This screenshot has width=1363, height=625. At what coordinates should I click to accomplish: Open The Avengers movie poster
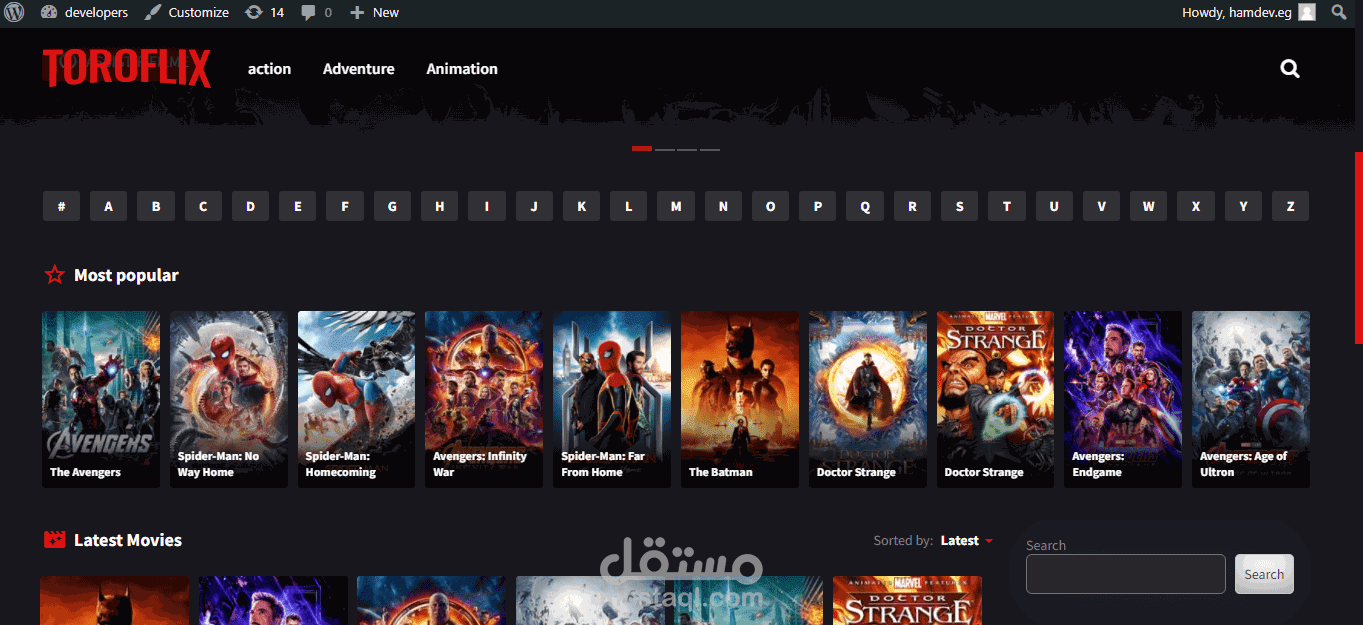(101, 399)
